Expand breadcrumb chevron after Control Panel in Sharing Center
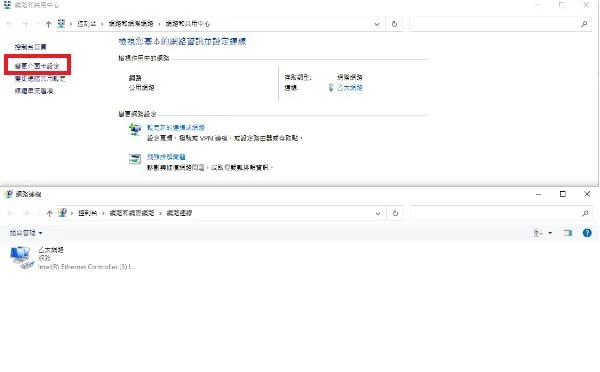Viewport: 600px width, 372px height. (102, 24)
